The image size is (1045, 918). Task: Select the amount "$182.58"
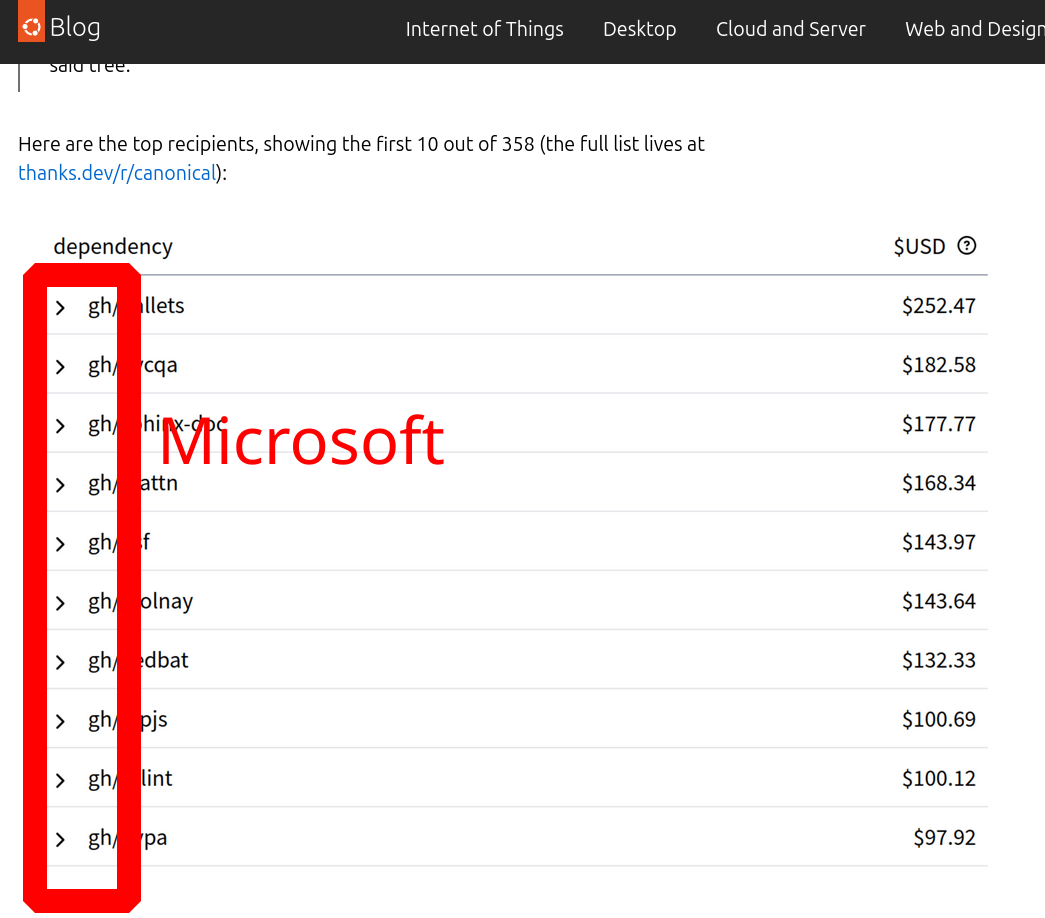938,365
